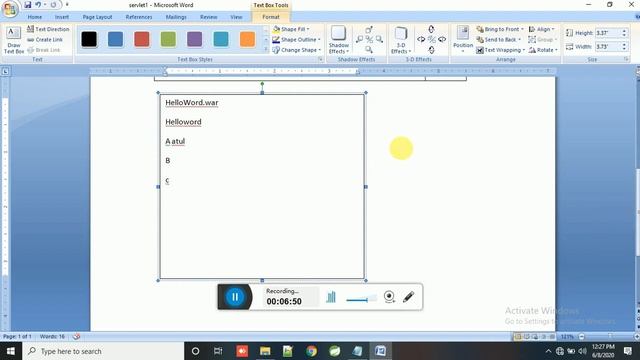640x360 pixels.
Task: Click the Height input field
Action: pos(608,33)
